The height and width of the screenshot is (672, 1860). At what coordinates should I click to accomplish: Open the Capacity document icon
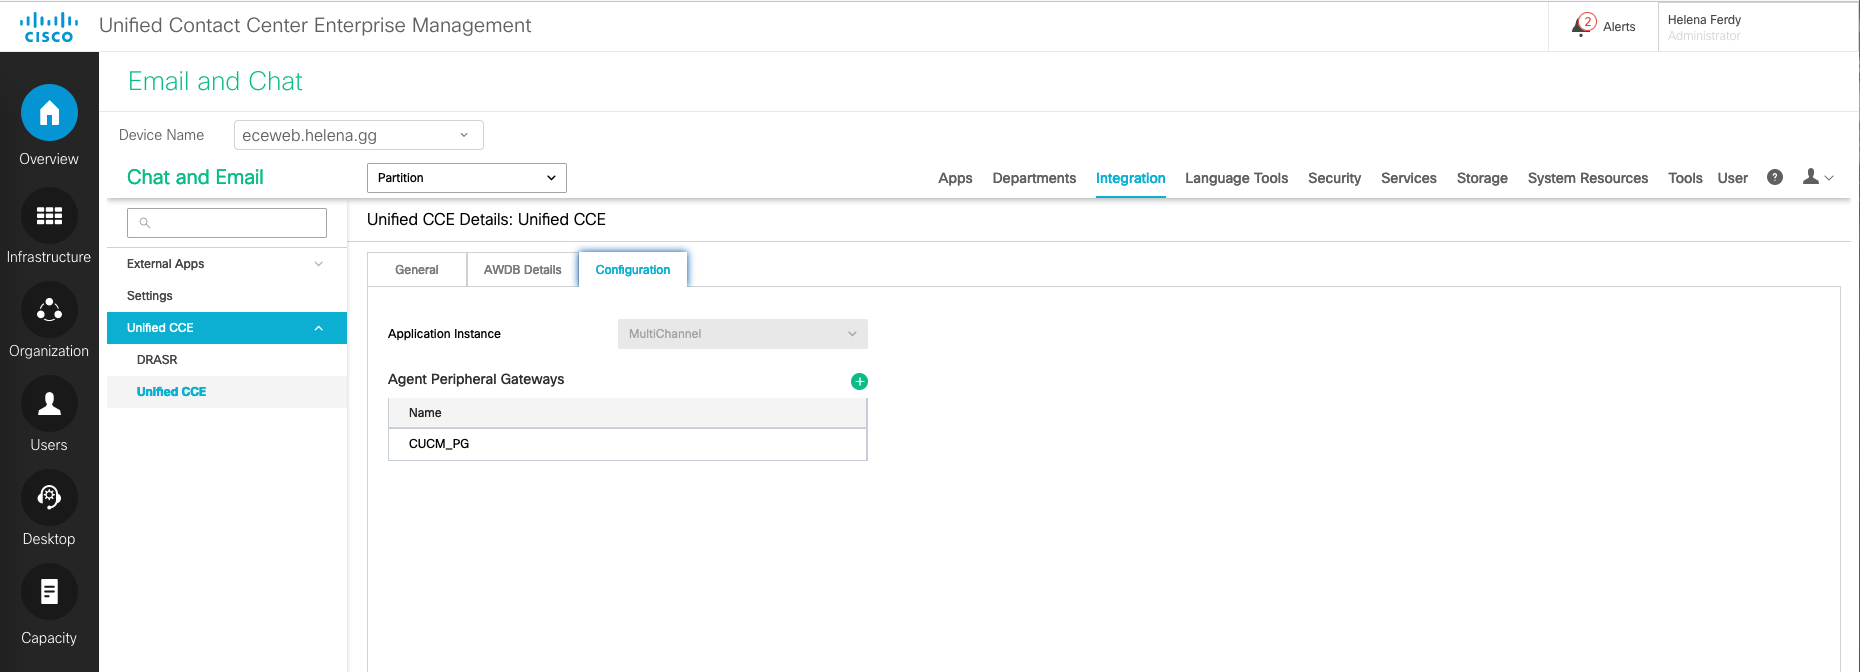coord(49,592)
